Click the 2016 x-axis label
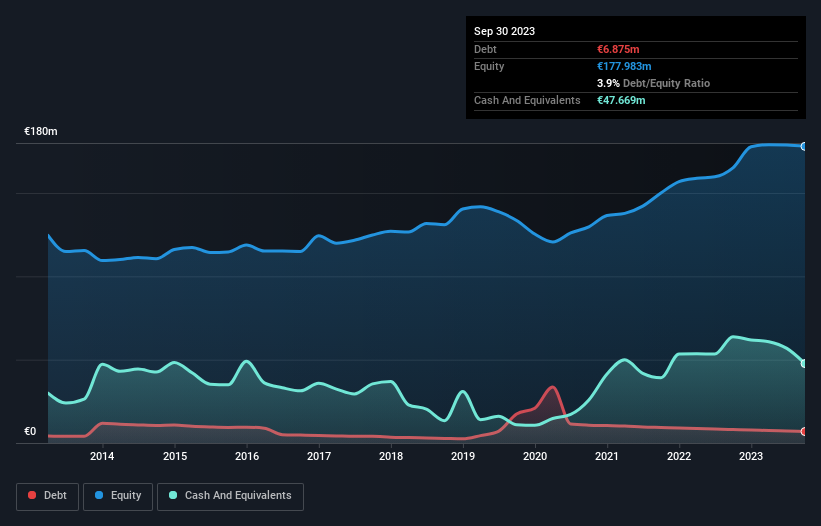The width and height of the screenshot is (821, 526). pyautogui.click(x=247, y=456)
